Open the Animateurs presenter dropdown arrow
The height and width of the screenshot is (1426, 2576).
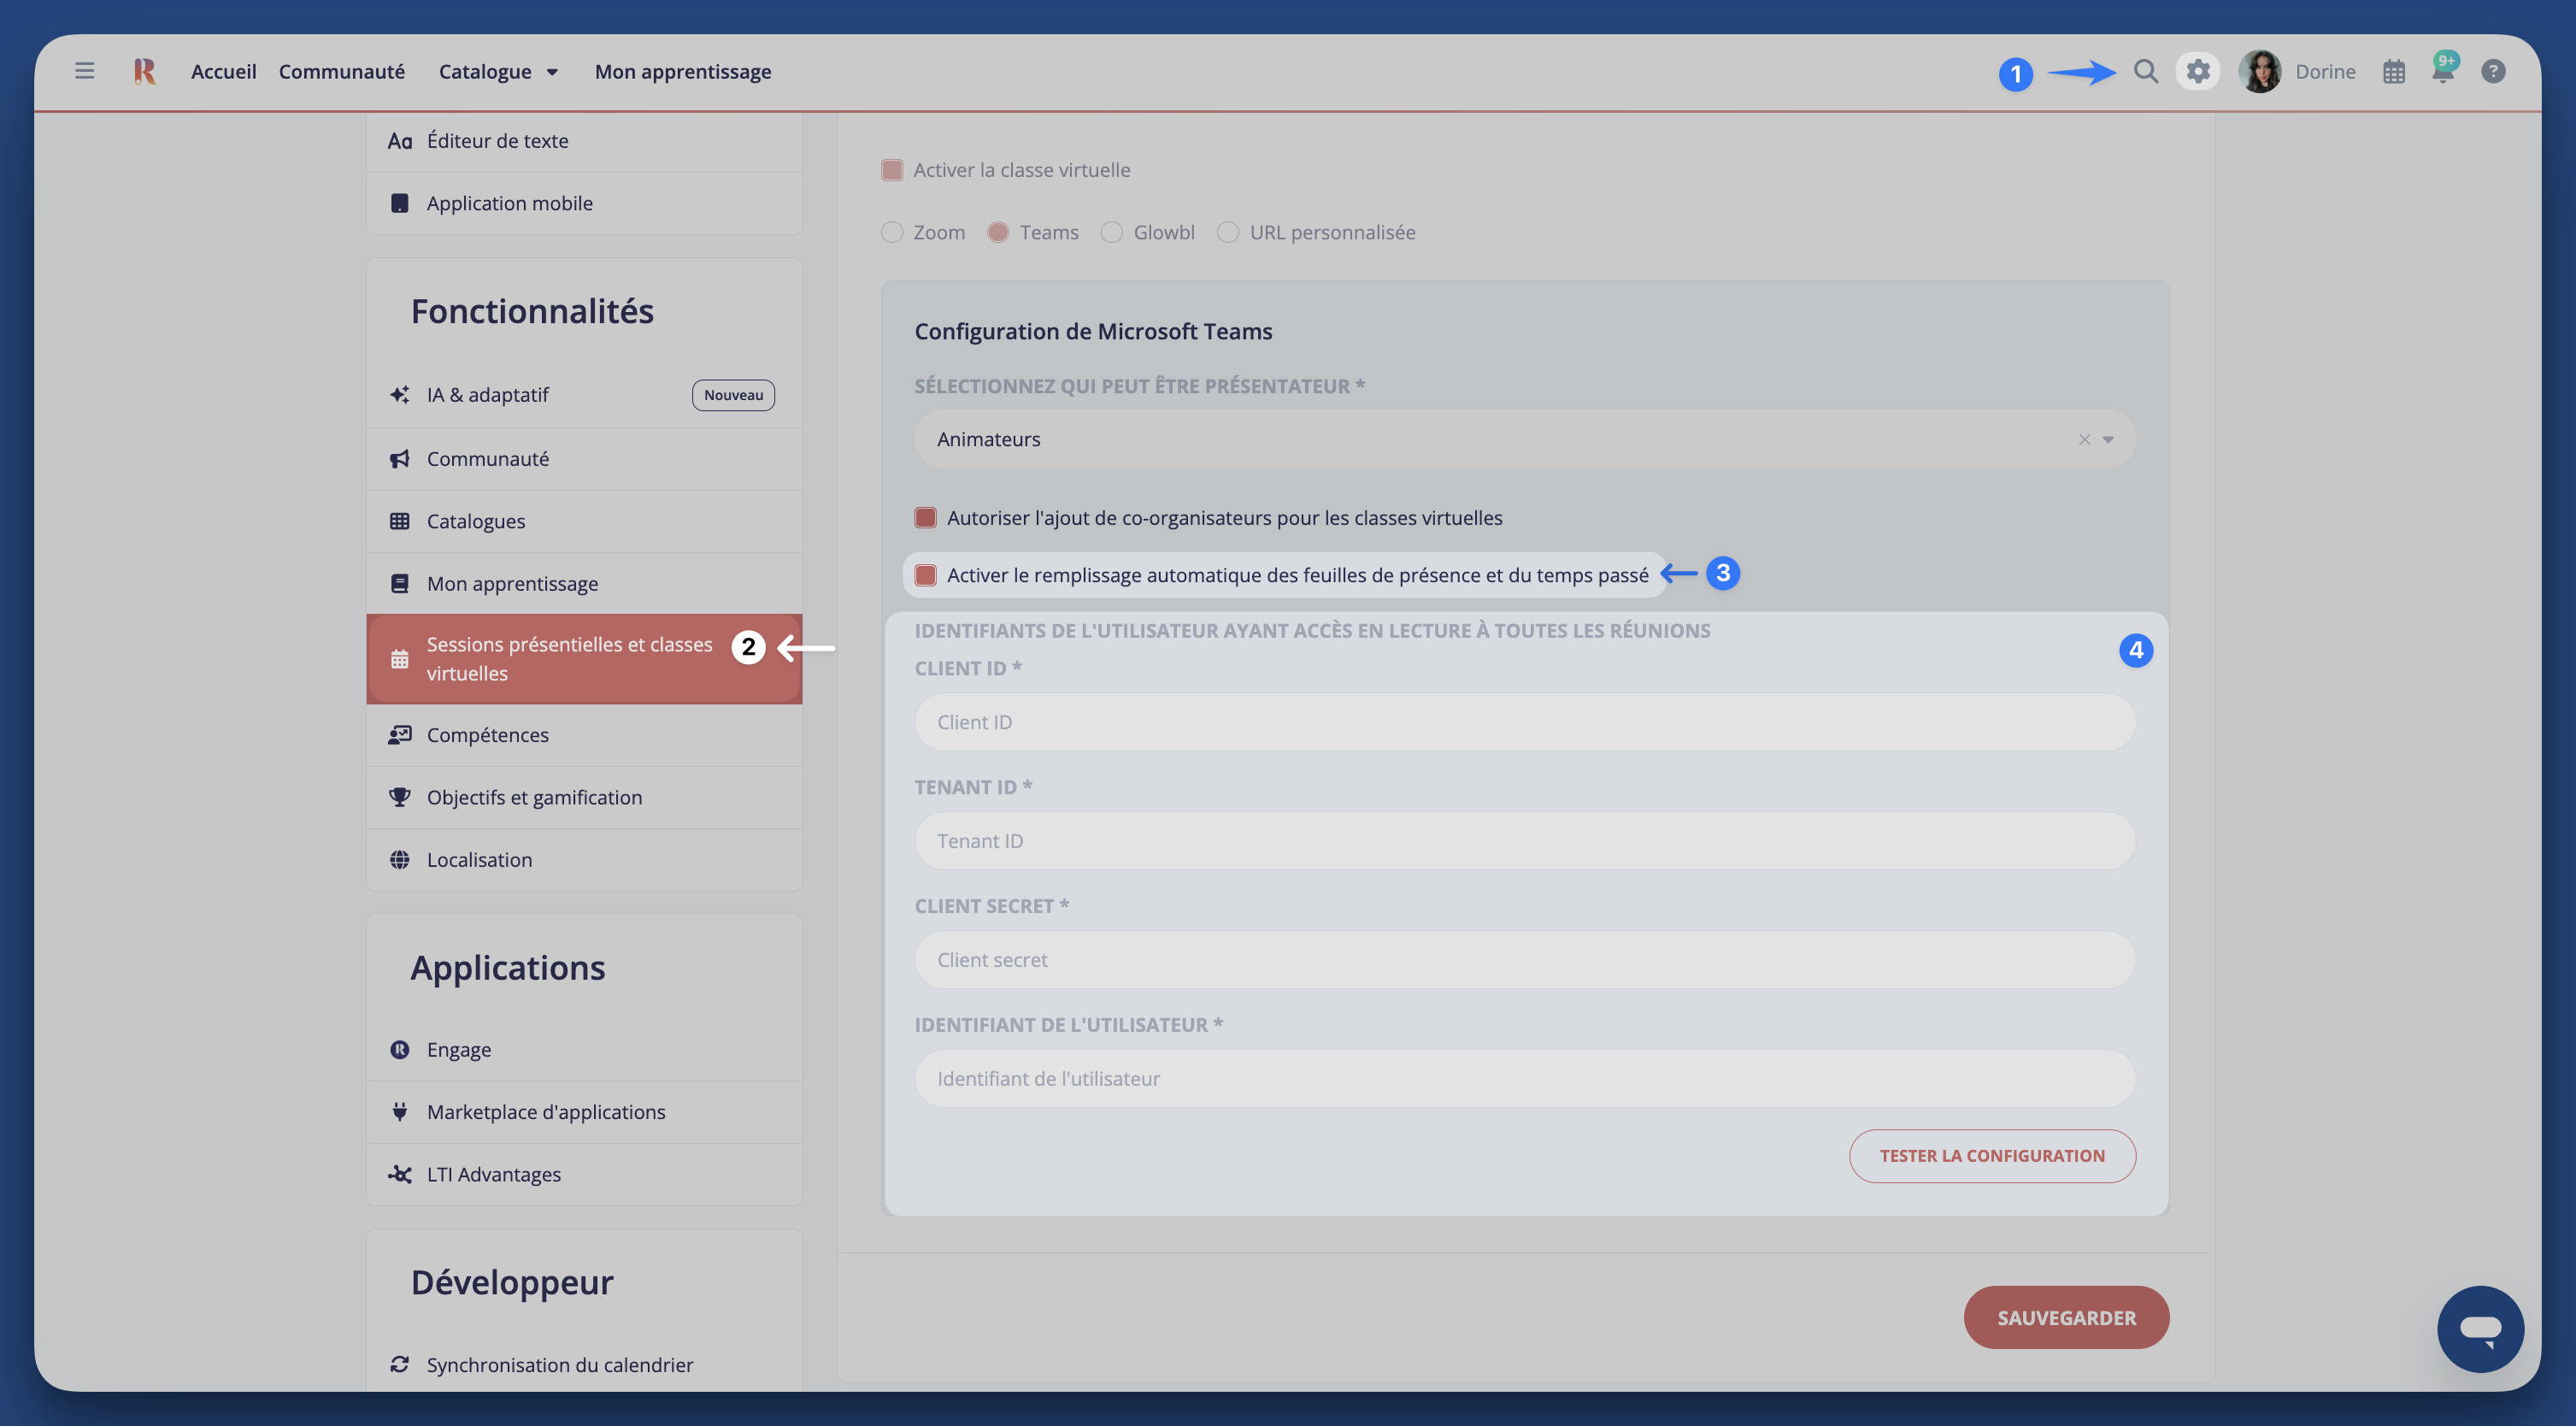2108,439
